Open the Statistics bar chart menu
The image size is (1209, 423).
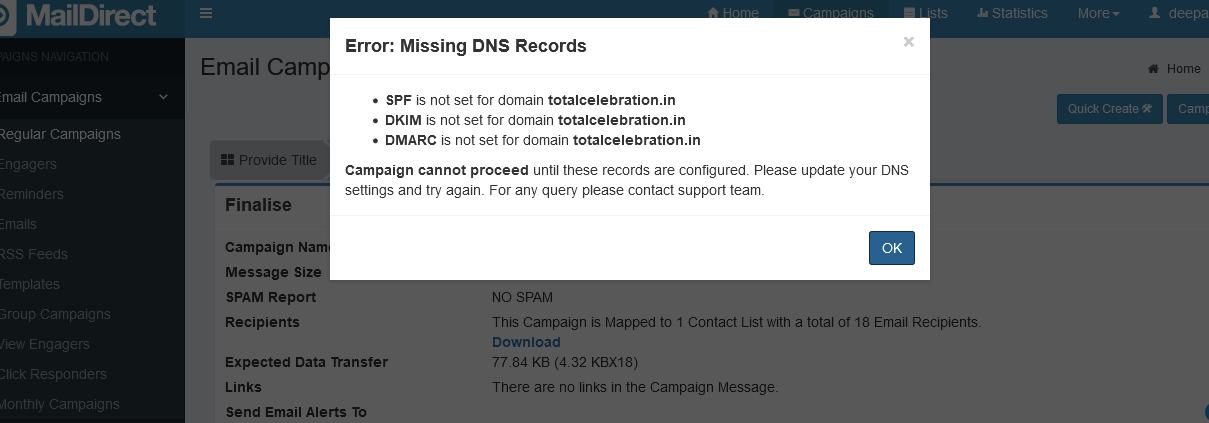click(1012, 13)
